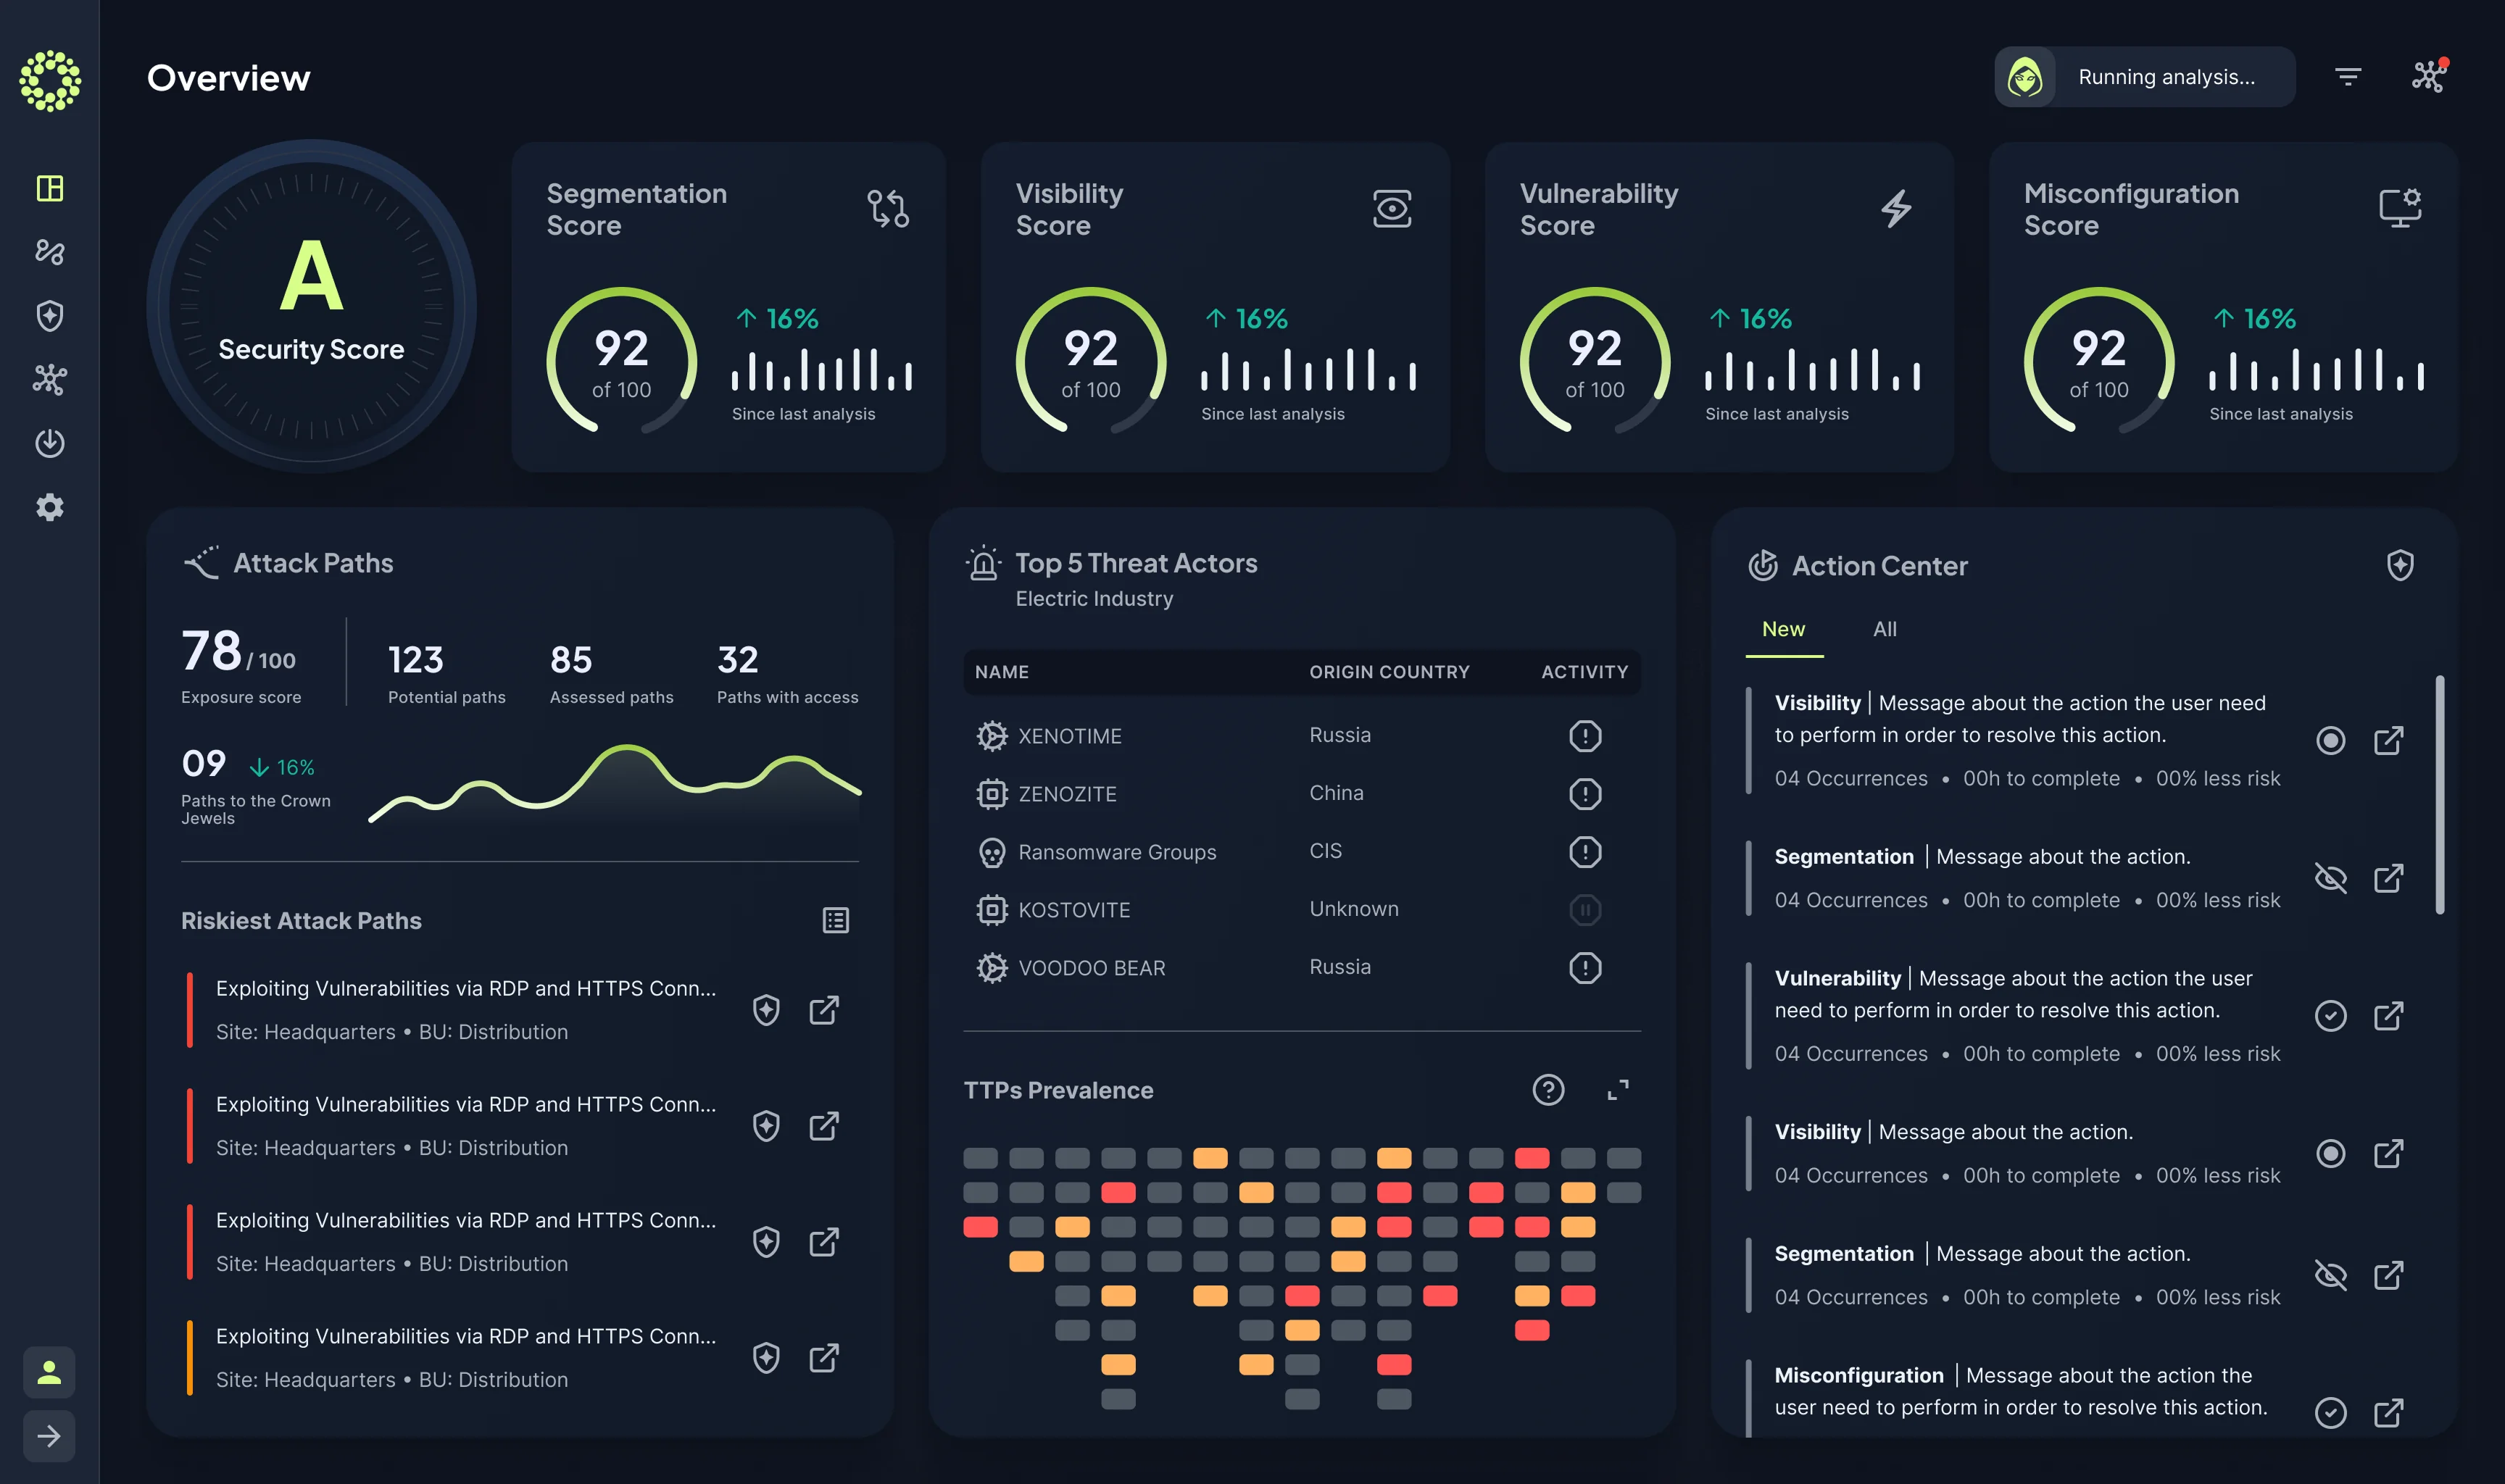Screen dimensions: 2505x1484
Task: Toggle check mark on Vulnerability action
Action: (2330, 1016)
